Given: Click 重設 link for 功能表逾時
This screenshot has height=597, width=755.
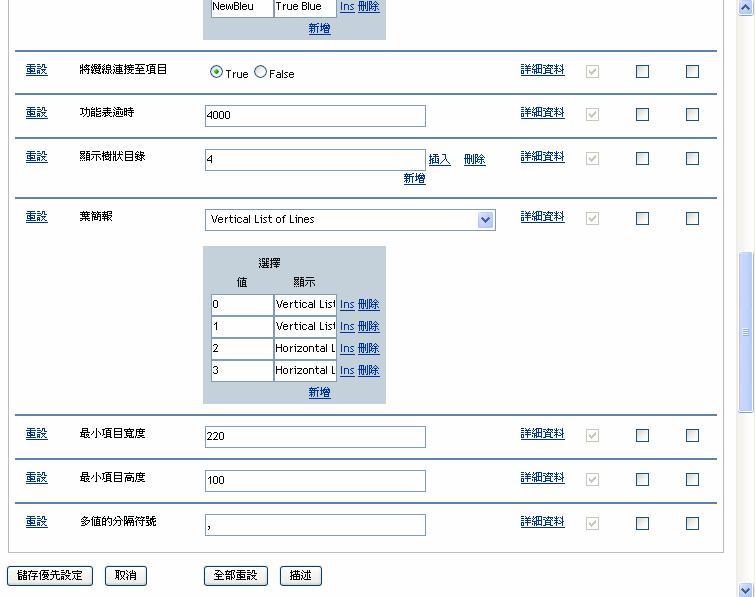Looking at the screenshot, I should [36, 113].
